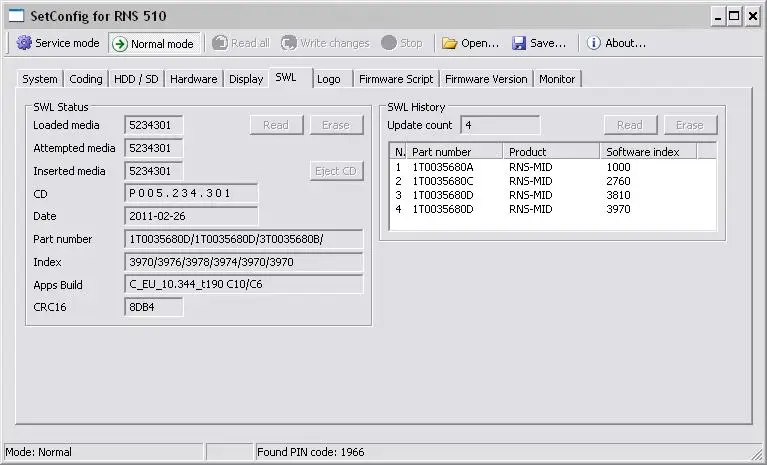Click the Date field 2011-02-26
This screenshot has width=767, height=465.
191,216
